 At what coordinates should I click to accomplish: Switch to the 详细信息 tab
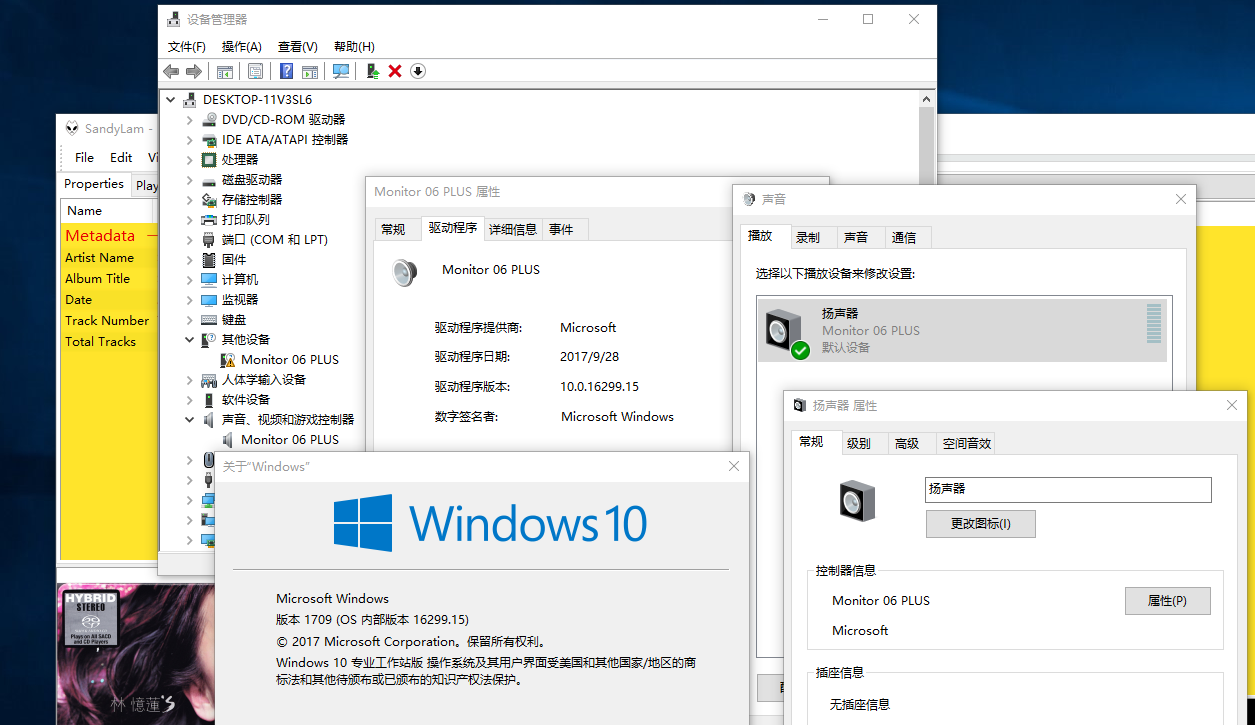coord(513,230)
